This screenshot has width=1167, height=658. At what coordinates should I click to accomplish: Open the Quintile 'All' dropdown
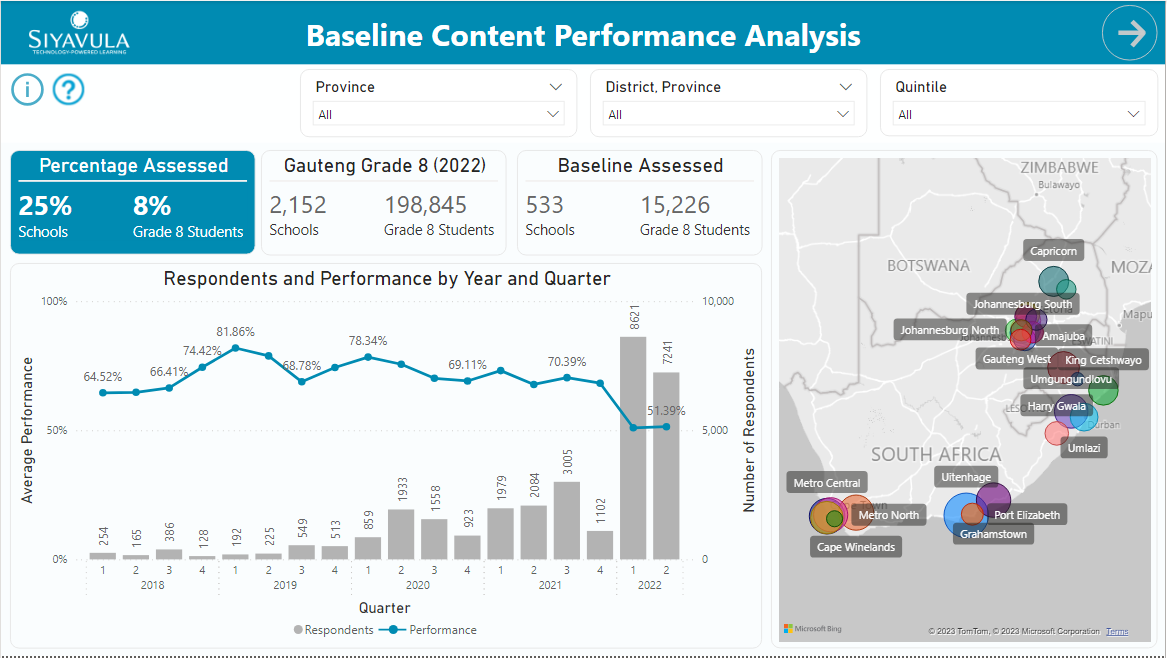tap(1018, 114)
